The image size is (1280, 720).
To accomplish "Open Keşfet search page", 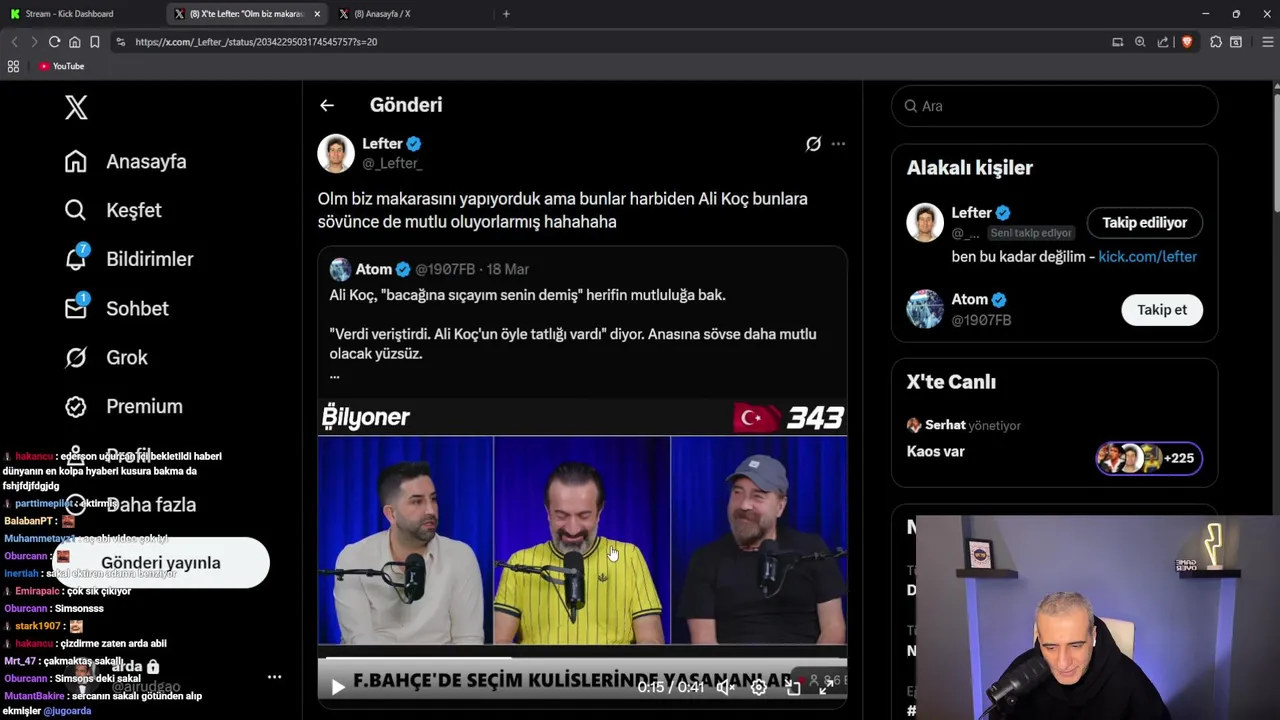I will (113, 210).
